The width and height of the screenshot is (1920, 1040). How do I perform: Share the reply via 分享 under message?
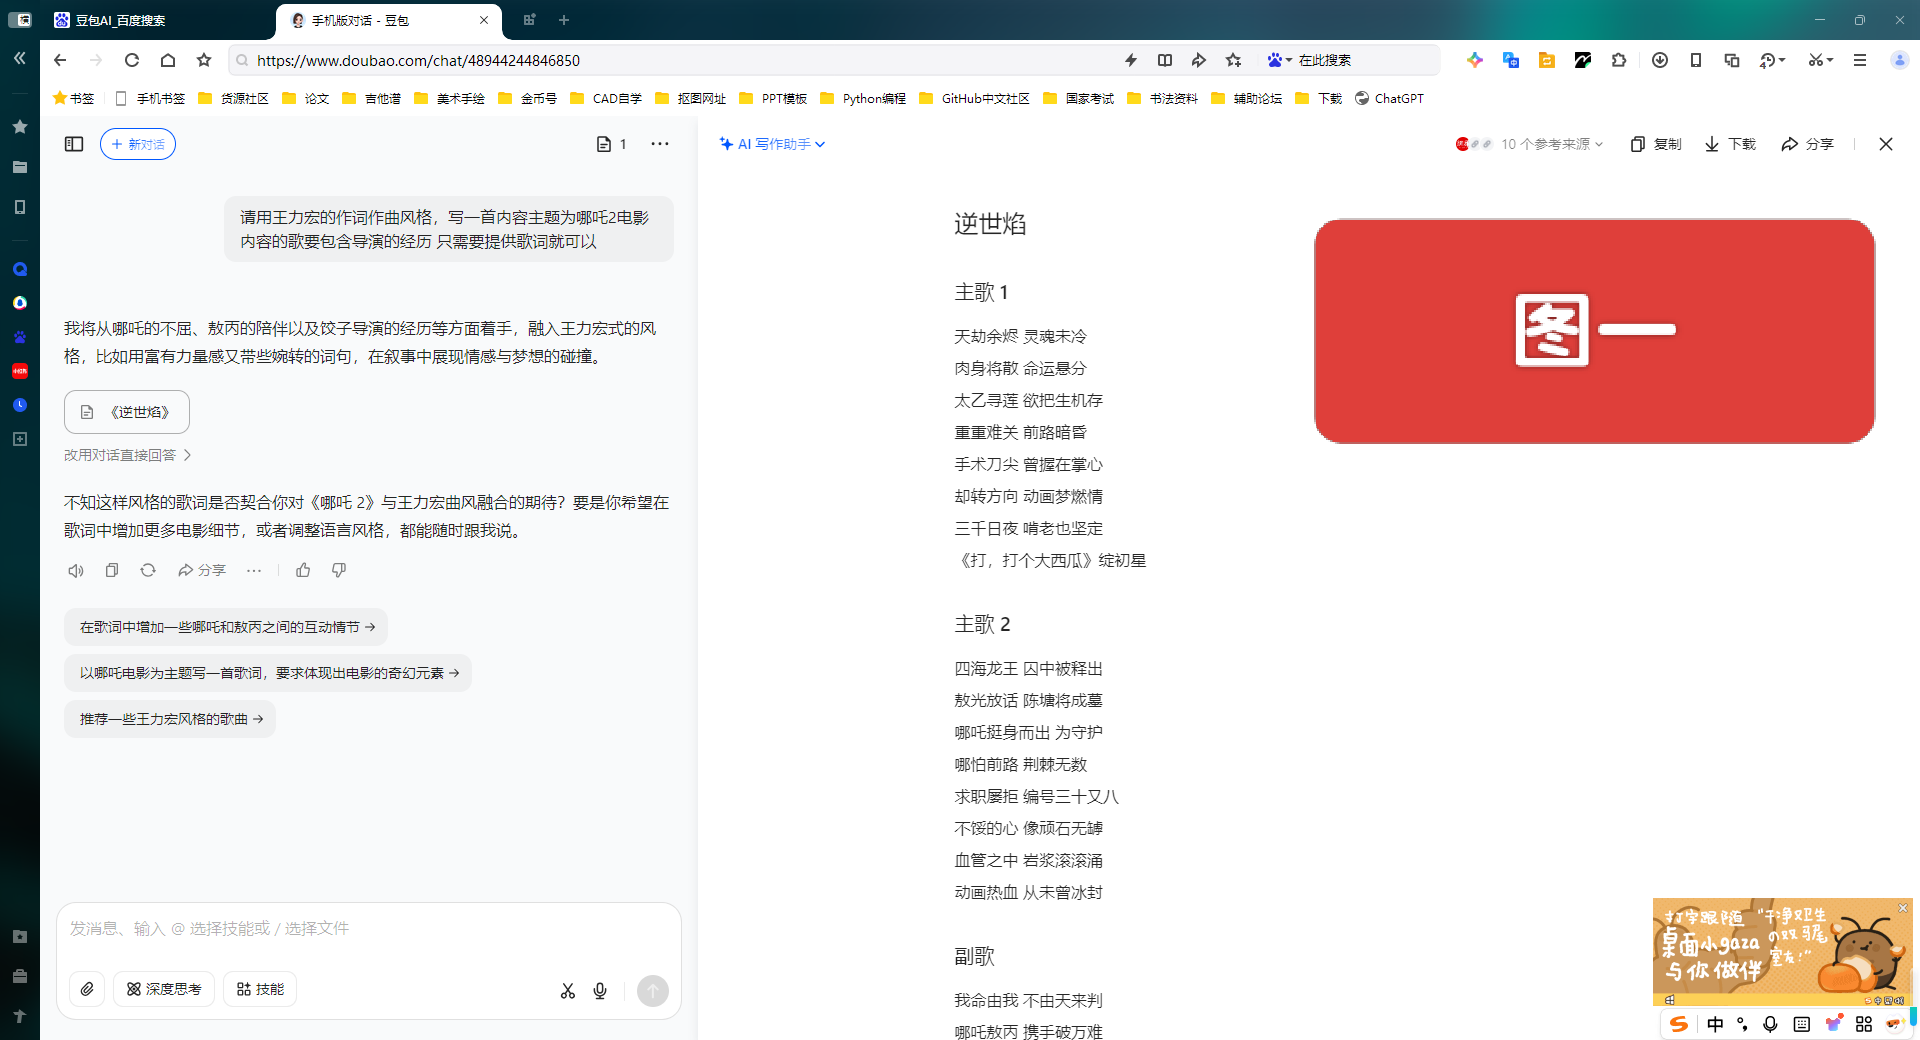pos(202,570)
